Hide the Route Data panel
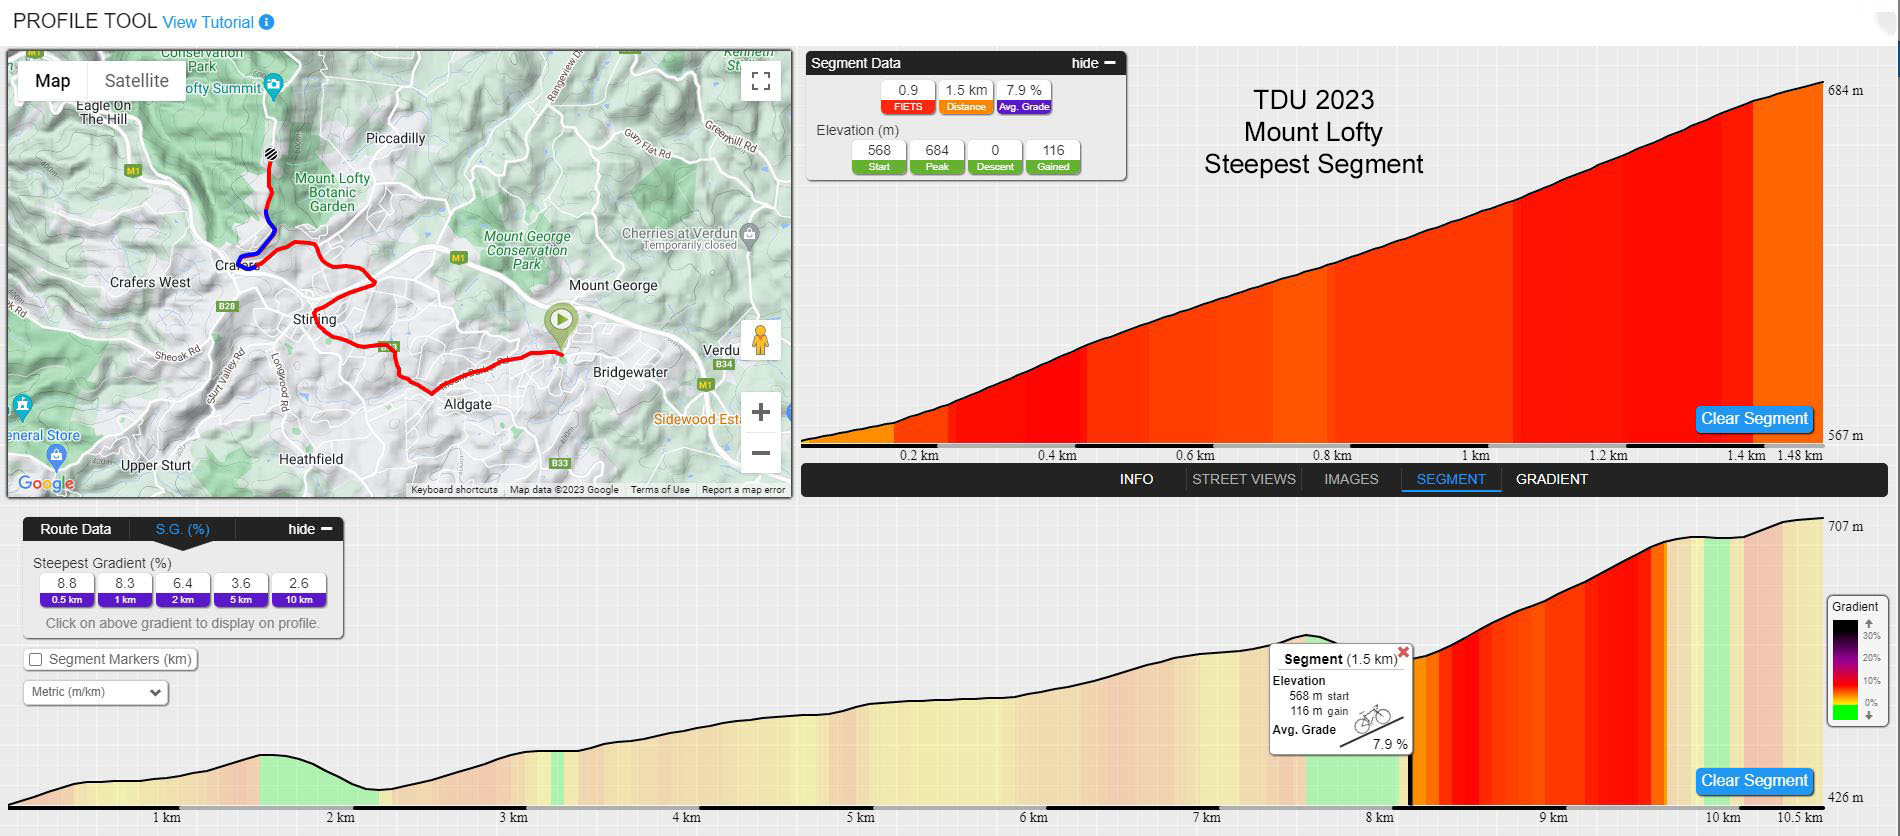 [310, 529]
